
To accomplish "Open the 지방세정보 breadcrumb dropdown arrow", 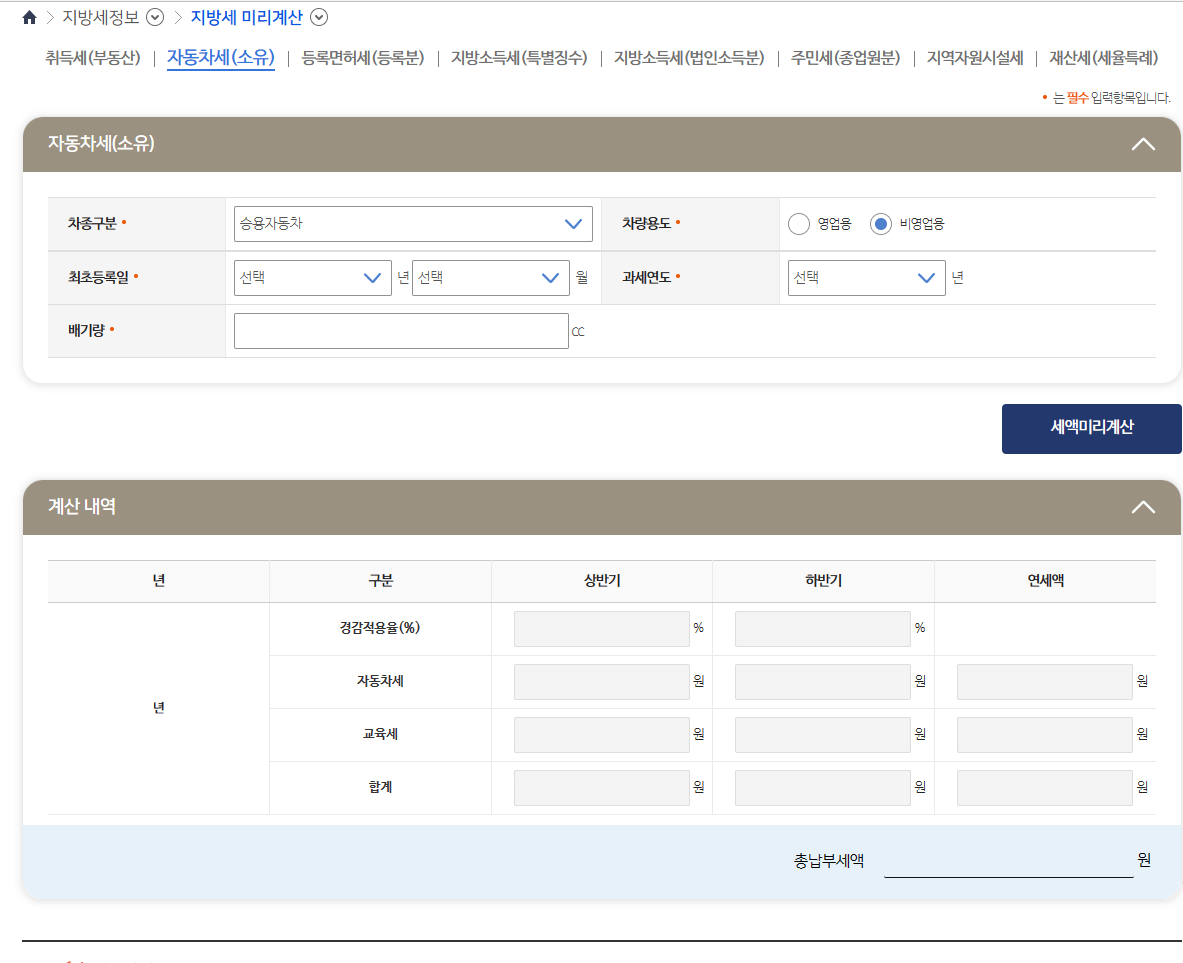I will (x=155, y=17).
